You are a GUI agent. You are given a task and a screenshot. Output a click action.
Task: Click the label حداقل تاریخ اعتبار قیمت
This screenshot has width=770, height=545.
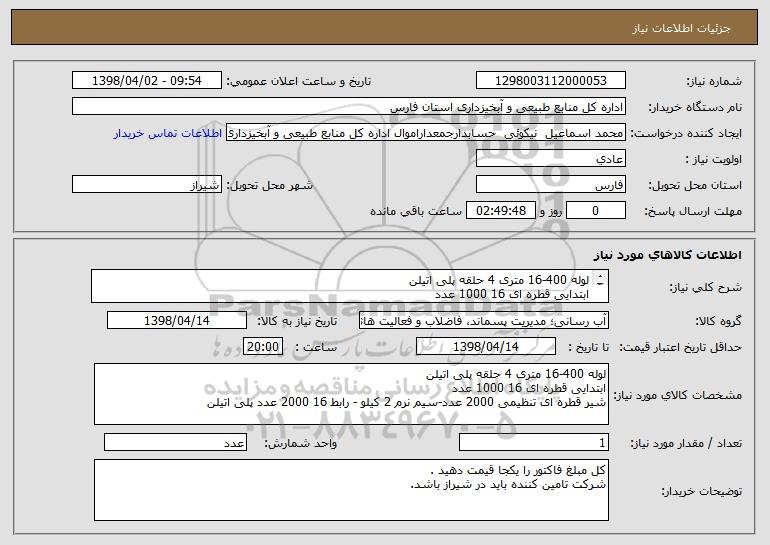click(681, 347)
